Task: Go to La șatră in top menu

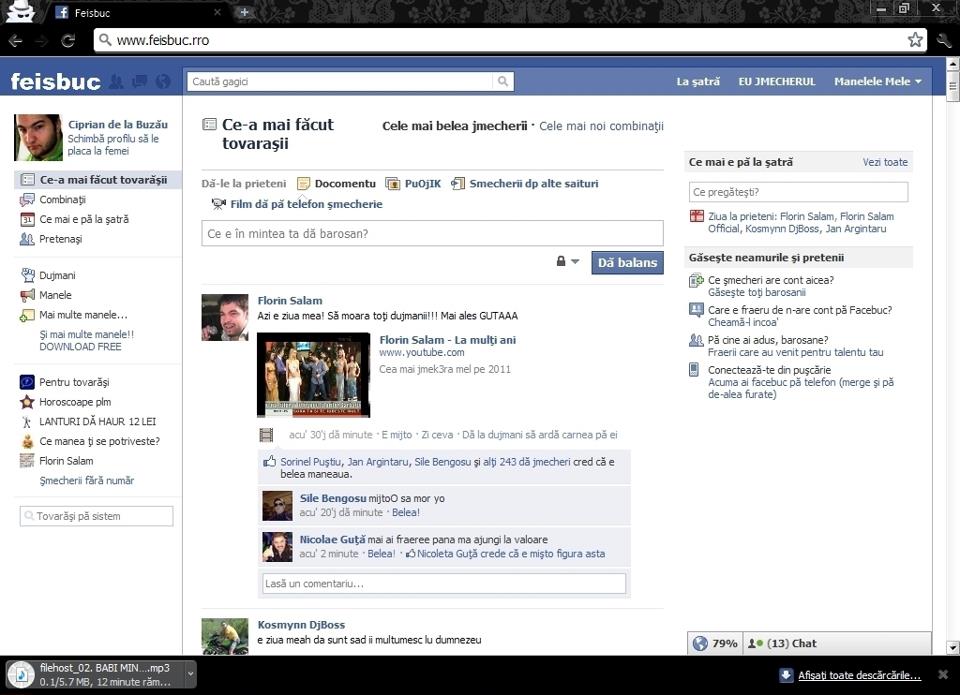Action: [x=698, y=81]
